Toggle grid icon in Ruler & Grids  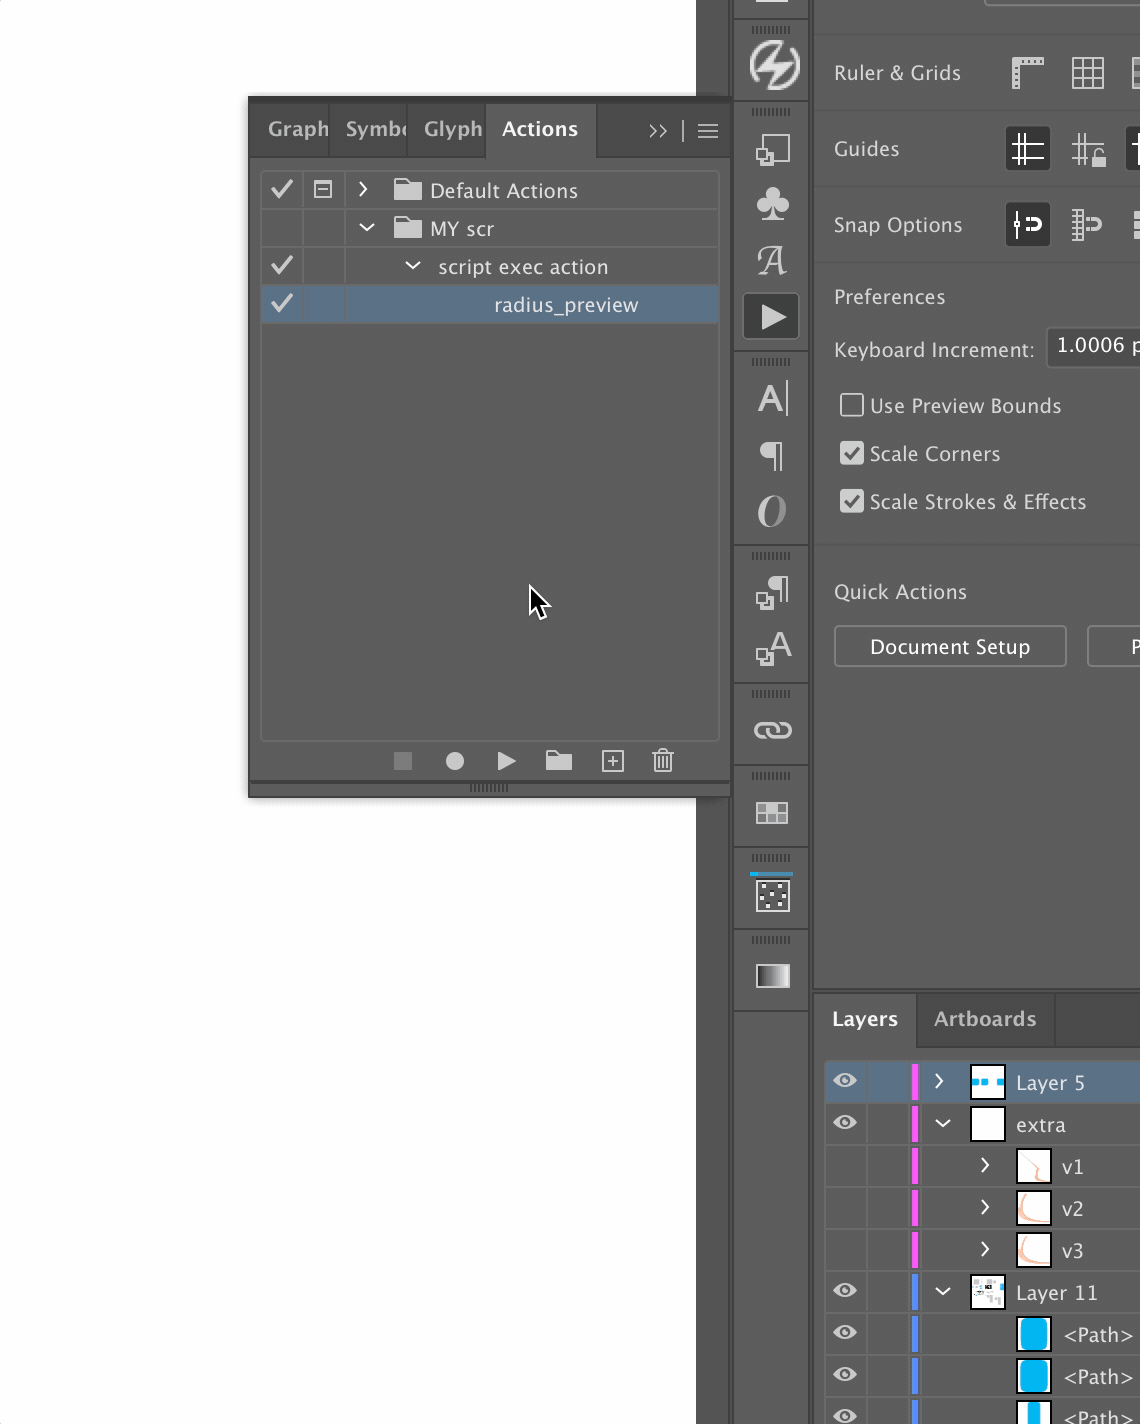[1087, 73]
